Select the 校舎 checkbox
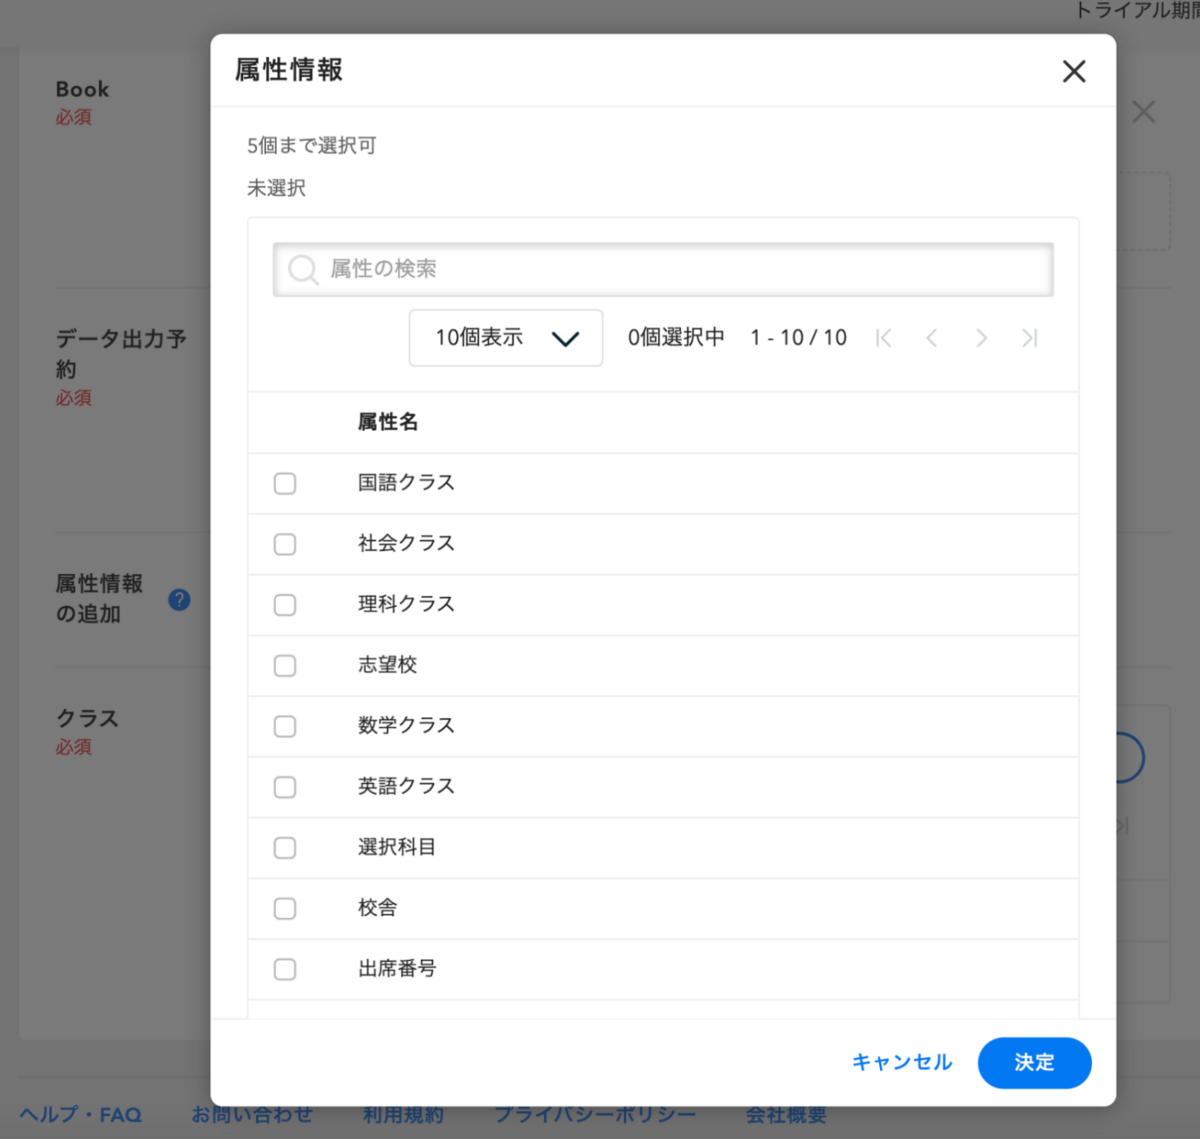 click(x=285, y=908)
